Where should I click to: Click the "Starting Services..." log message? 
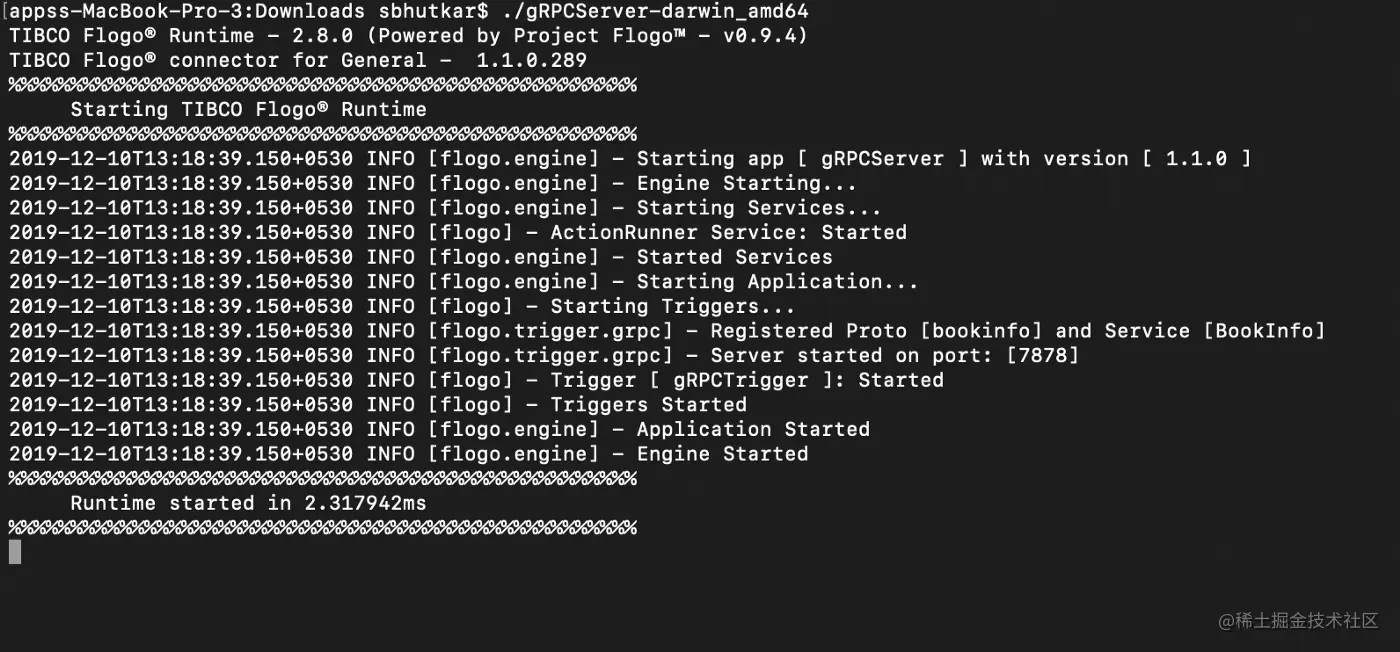click(758, 208)
